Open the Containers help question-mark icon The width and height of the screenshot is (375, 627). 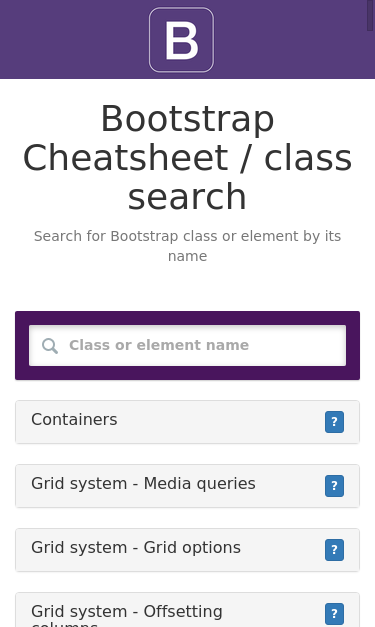tap(334, 422)
